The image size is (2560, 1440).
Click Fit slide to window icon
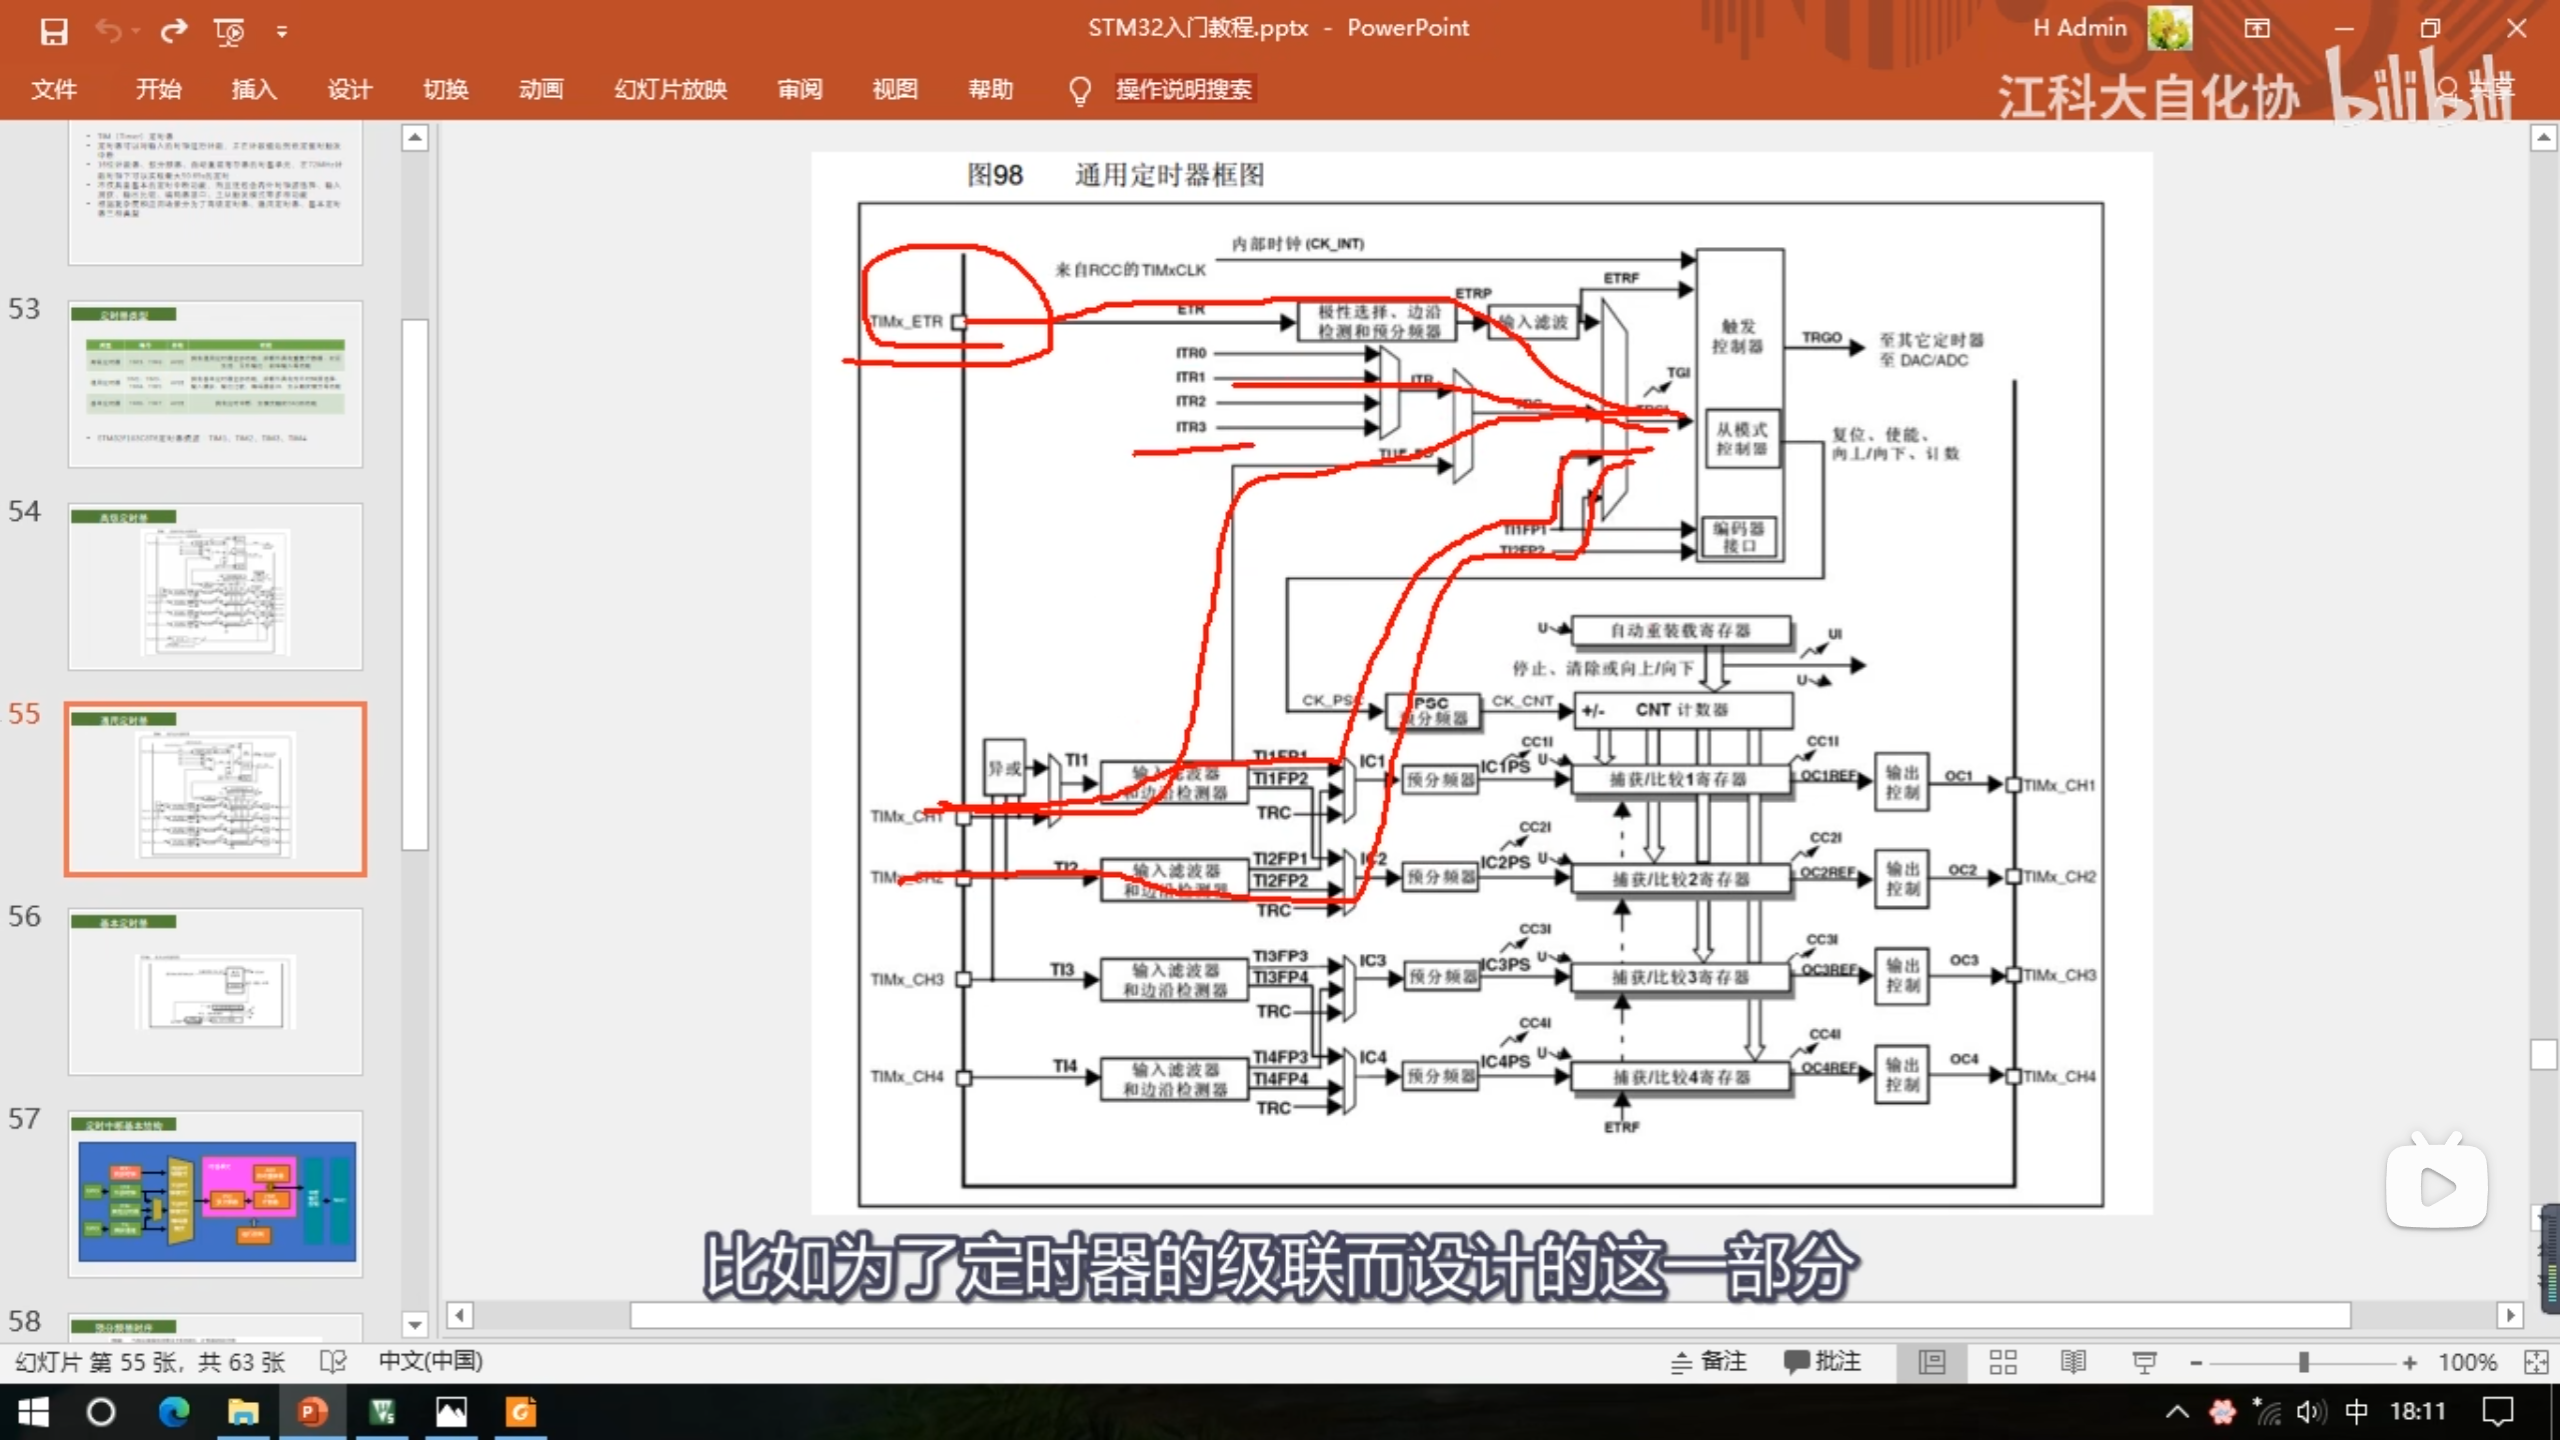[2536, 1362]
